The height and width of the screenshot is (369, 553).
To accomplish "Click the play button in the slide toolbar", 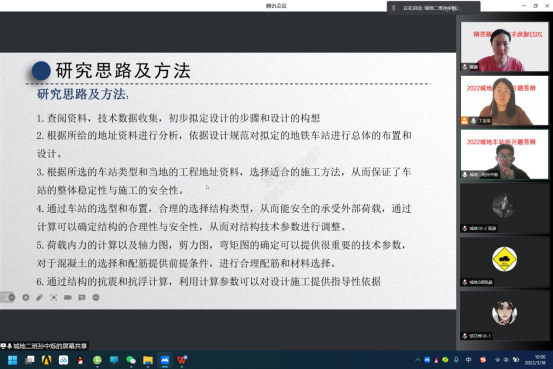I will 26,297.
